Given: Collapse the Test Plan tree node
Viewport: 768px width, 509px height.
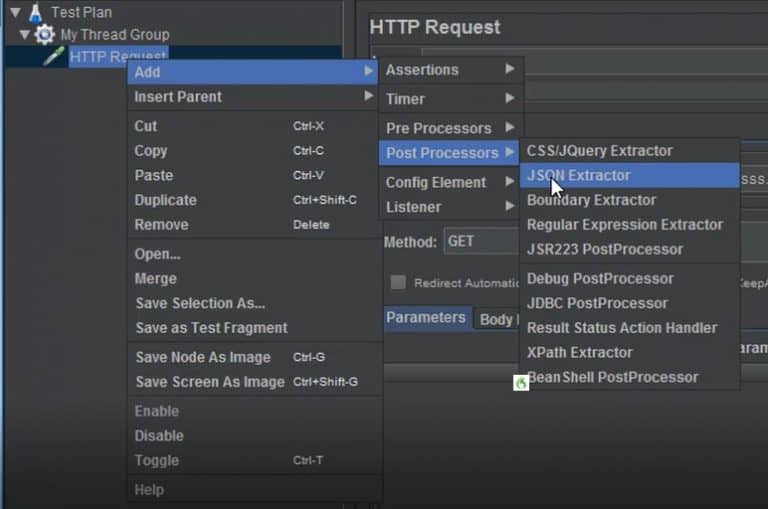Looking at the screenshot, I should point(16,12).
